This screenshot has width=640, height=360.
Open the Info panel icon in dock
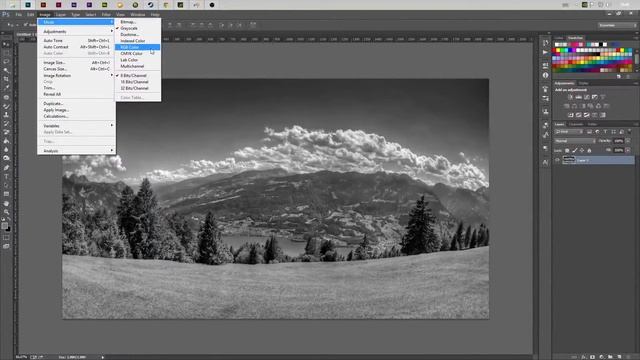(x=546, y=76)
